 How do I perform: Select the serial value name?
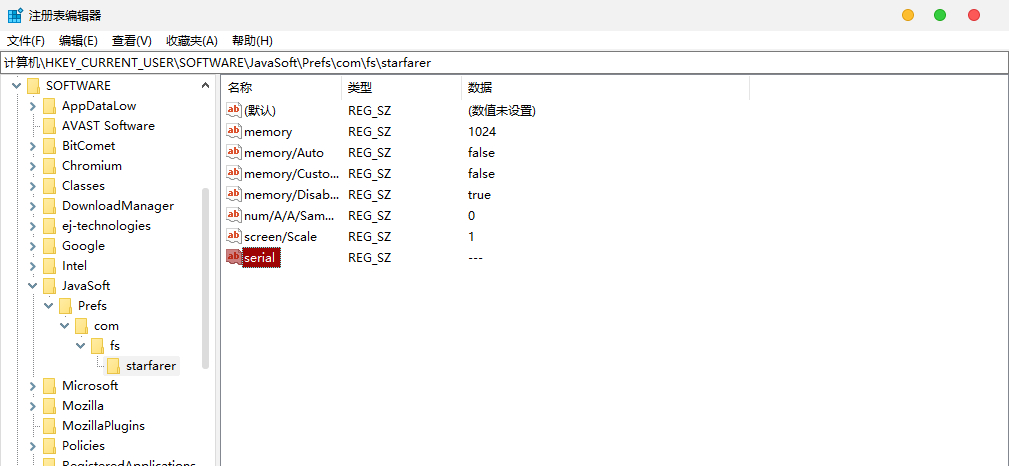[x=261, y=258]
